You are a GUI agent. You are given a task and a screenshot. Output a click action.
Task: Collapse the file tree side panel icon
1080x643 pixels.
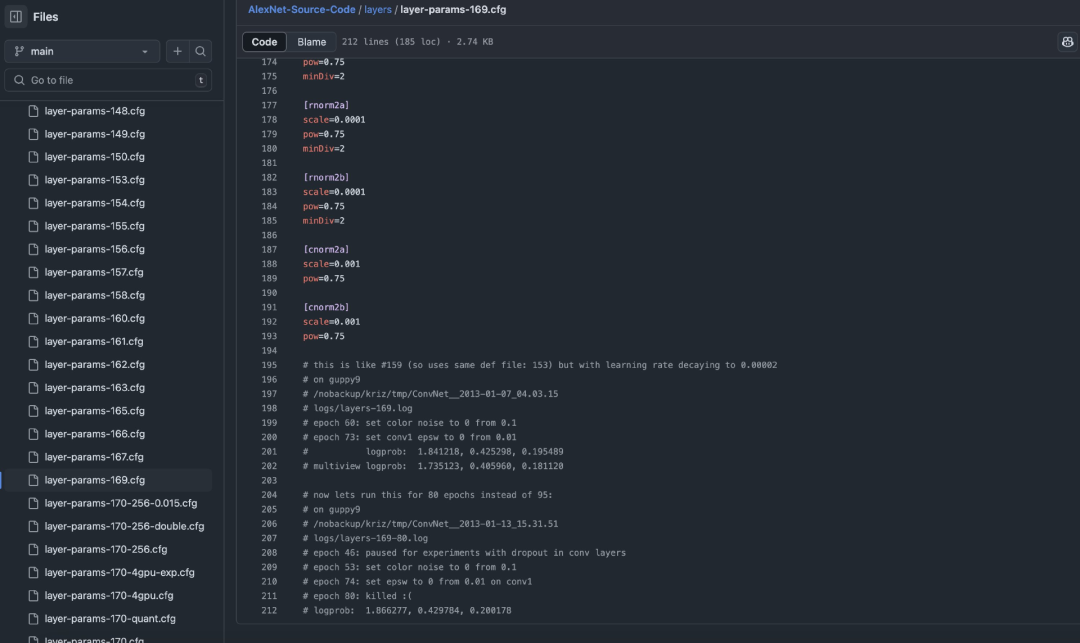pos(16,17)
